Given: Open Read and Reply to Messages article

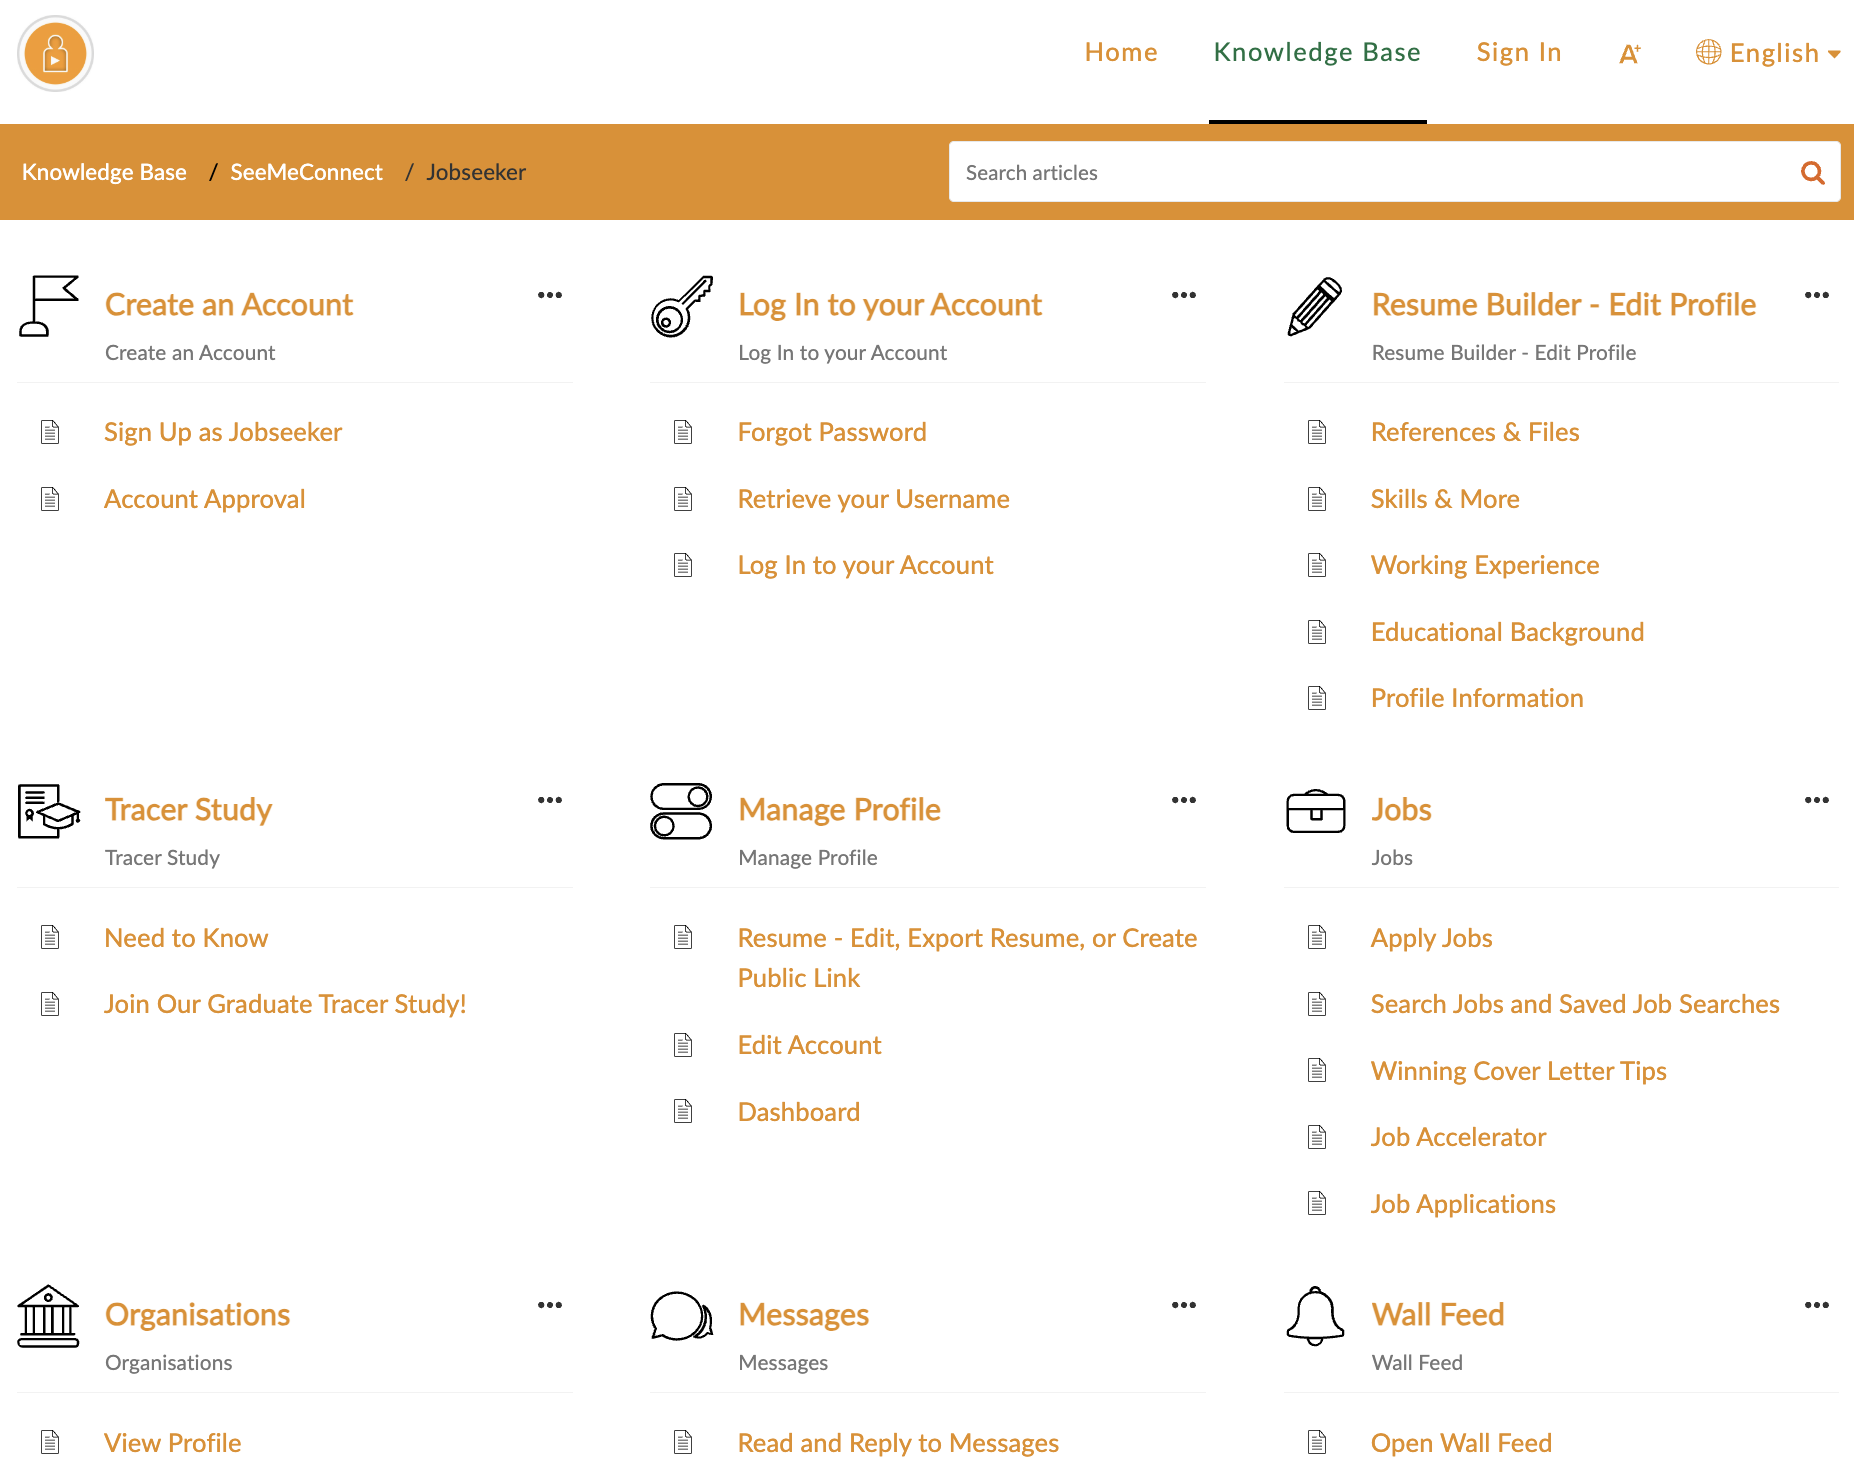Looking at the screenshot, I should 898,1443.
